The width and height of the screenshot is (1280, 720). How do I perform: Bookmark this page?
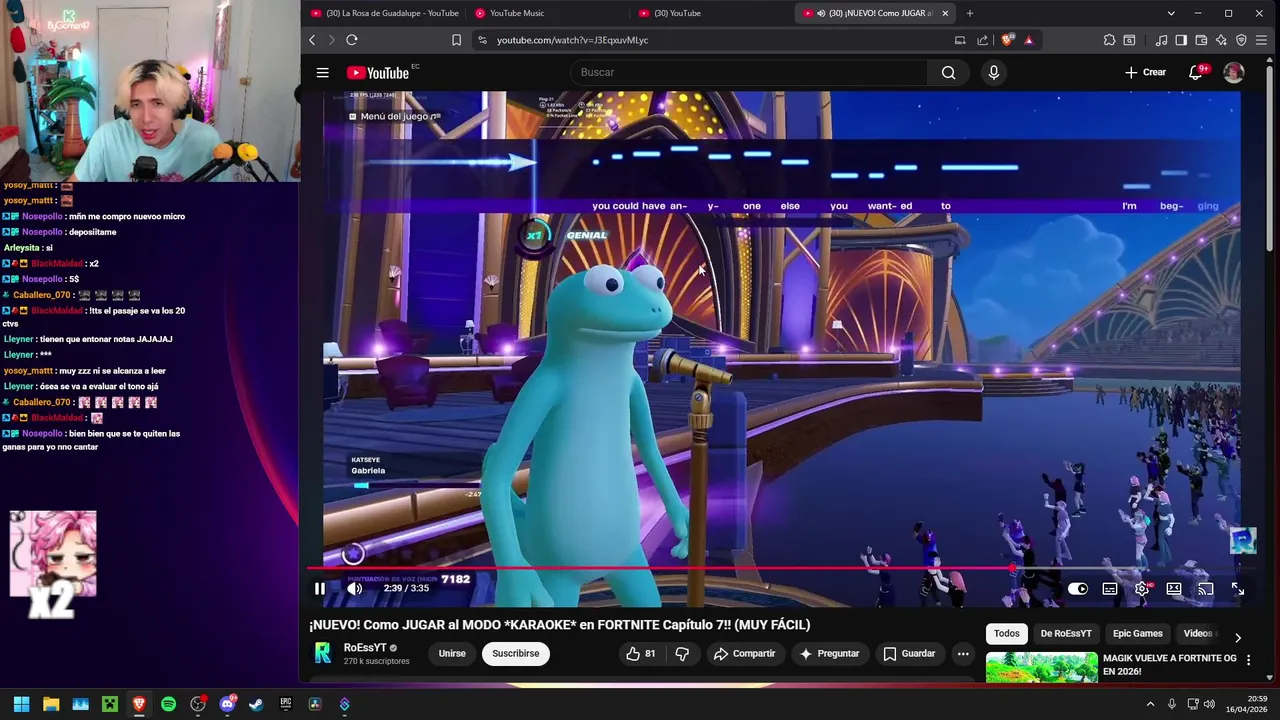tap(456, 40)
